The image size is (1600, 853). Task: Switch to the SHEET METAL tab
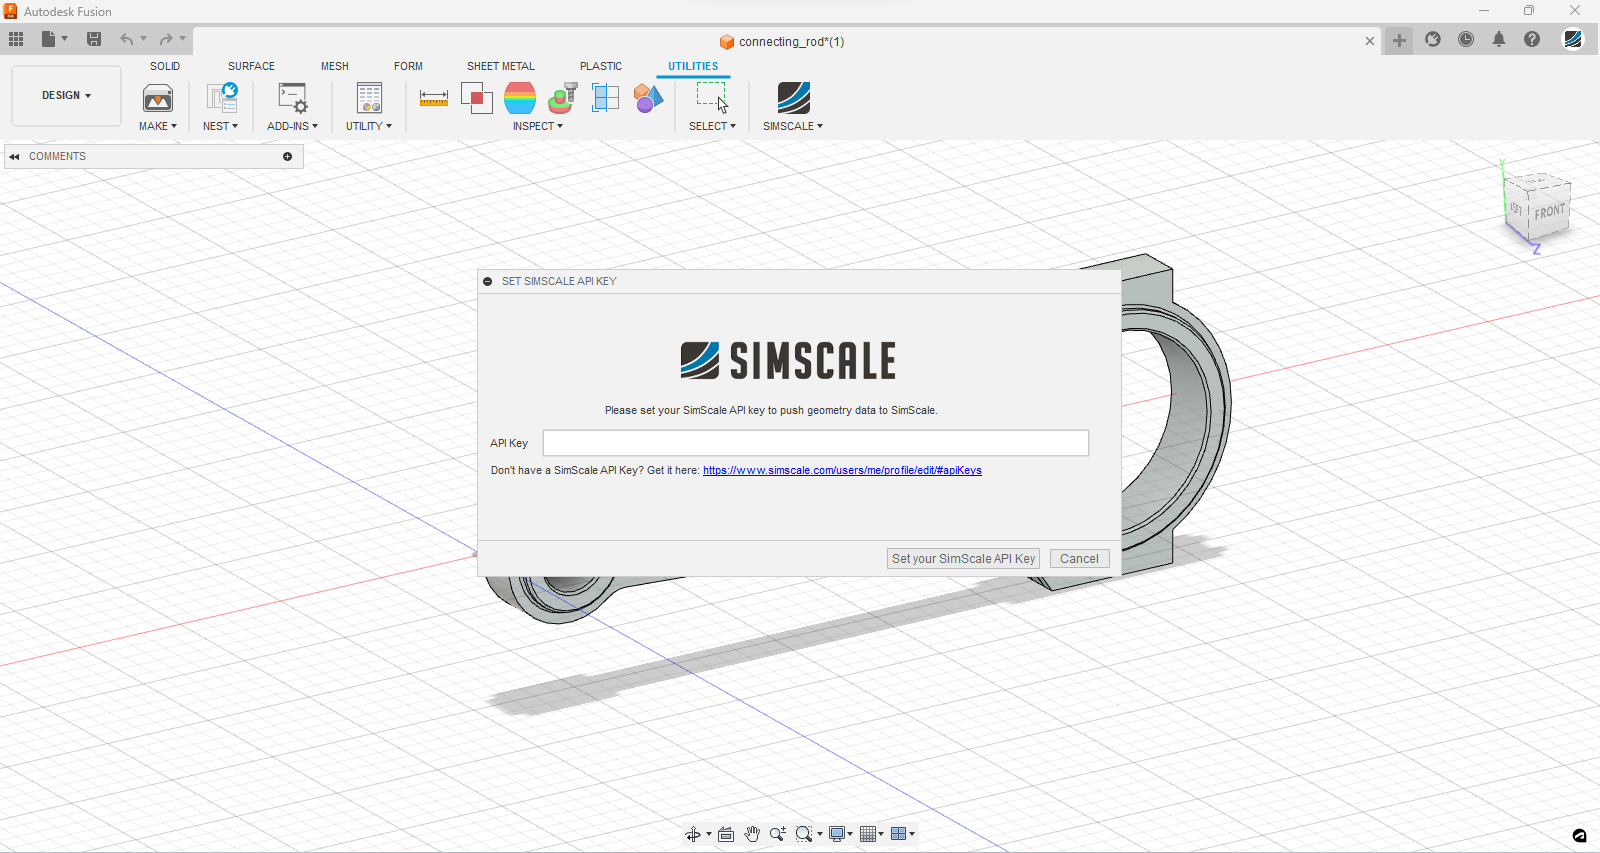(x=501, y=66)
